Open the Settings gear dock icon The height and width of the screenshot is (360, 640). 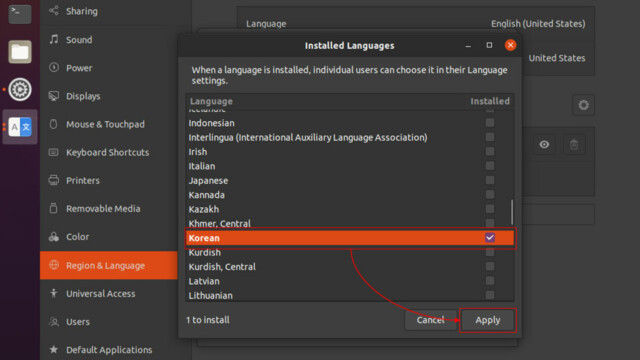pyautogui.click(x=20, y=89)
